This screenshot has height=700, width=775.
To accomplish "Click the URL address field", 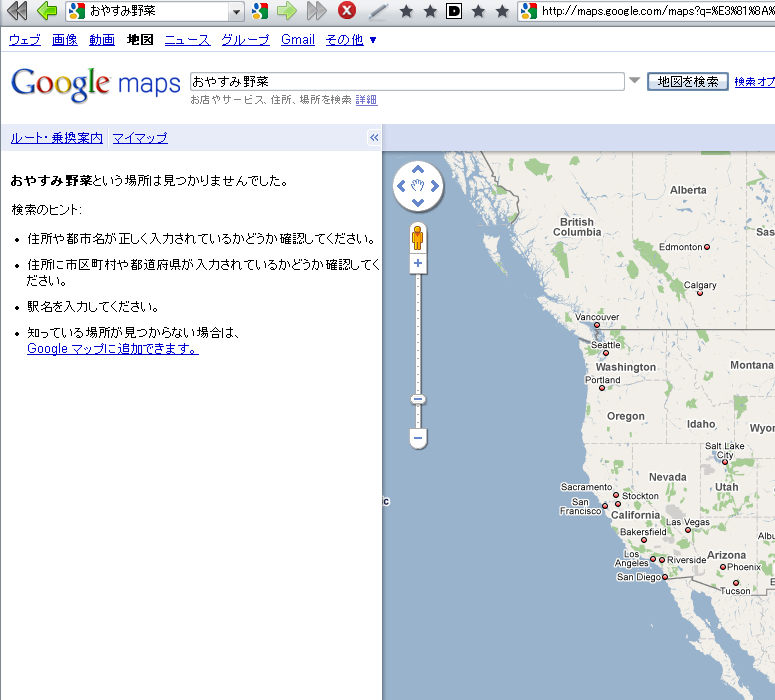I will pos(646,11).
